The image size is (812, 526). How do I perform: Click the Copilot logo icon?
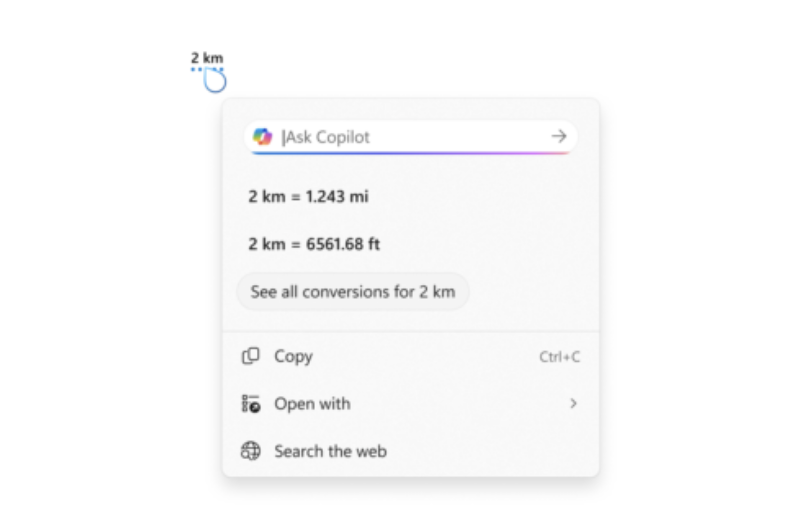click(x=263, y=137)
